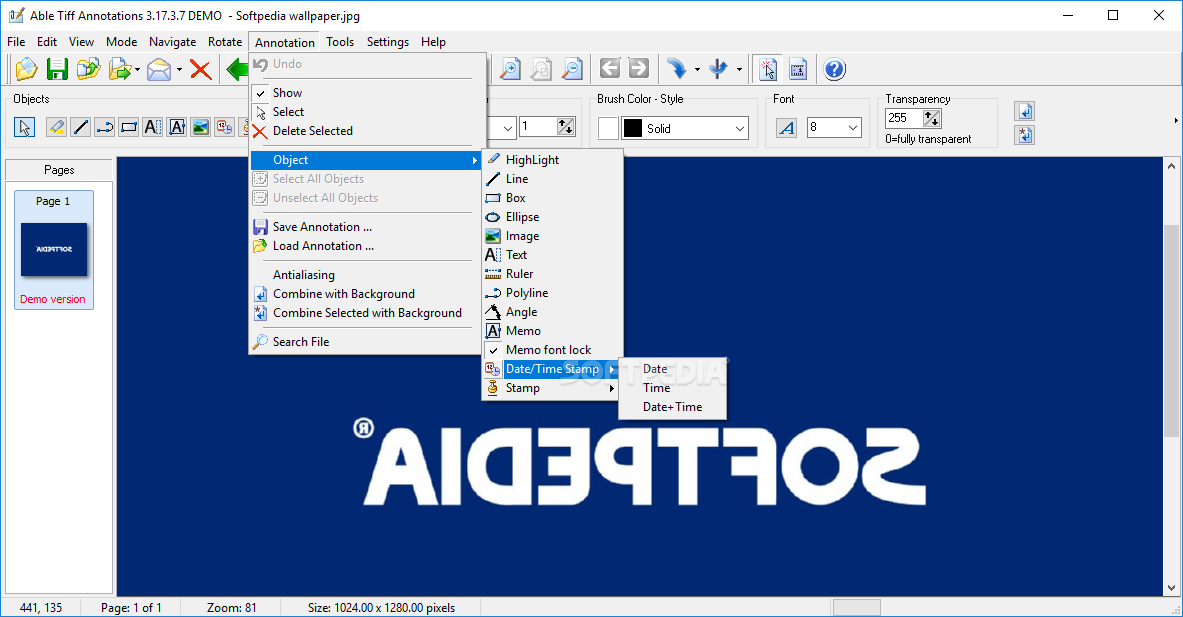Image resolution: width=1183 pixels, height=617 pixels.
Task: Click the red X delete toolbar icon
Action: pyautogui.click(x=201, y=69)
